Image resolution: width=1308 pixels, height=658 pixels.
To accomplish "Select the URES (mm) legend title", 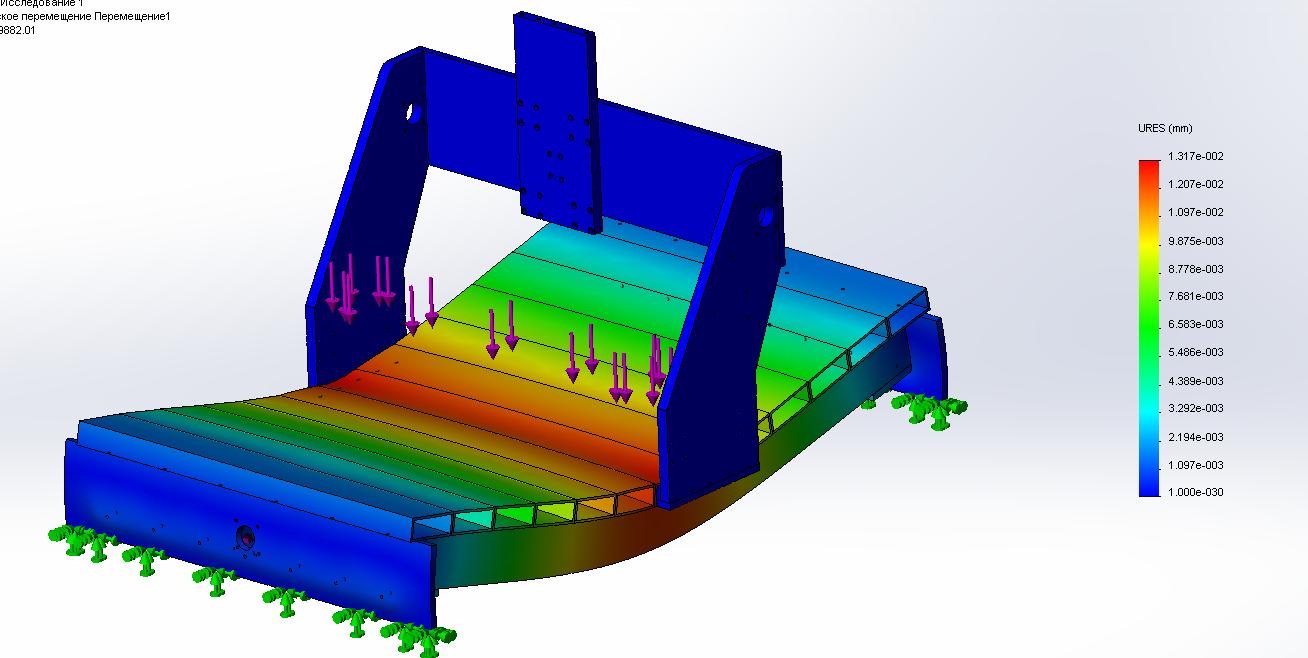I will click(x=1165, y=128).
